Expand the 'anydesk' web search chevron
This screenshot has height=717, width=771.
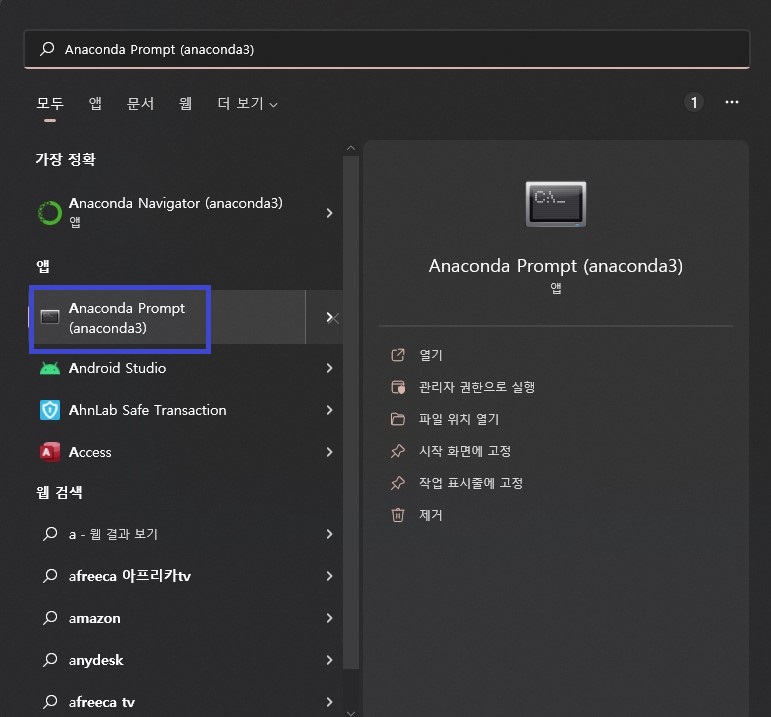[329, 659]
